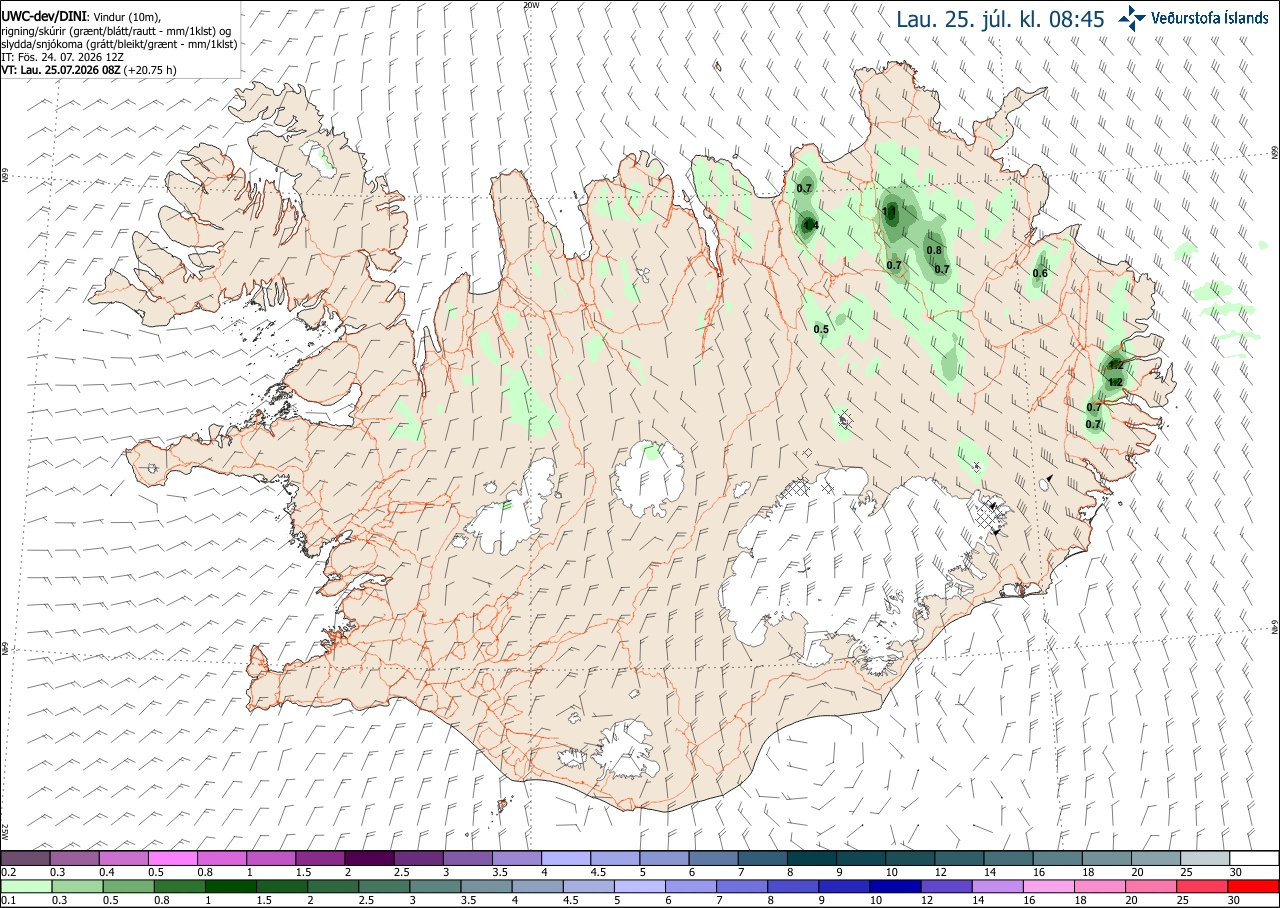Pick the dusky mauve swatch between 0.2 and 0.3
This screenshot has height=908, width=1280.
(x=25, y=858)
